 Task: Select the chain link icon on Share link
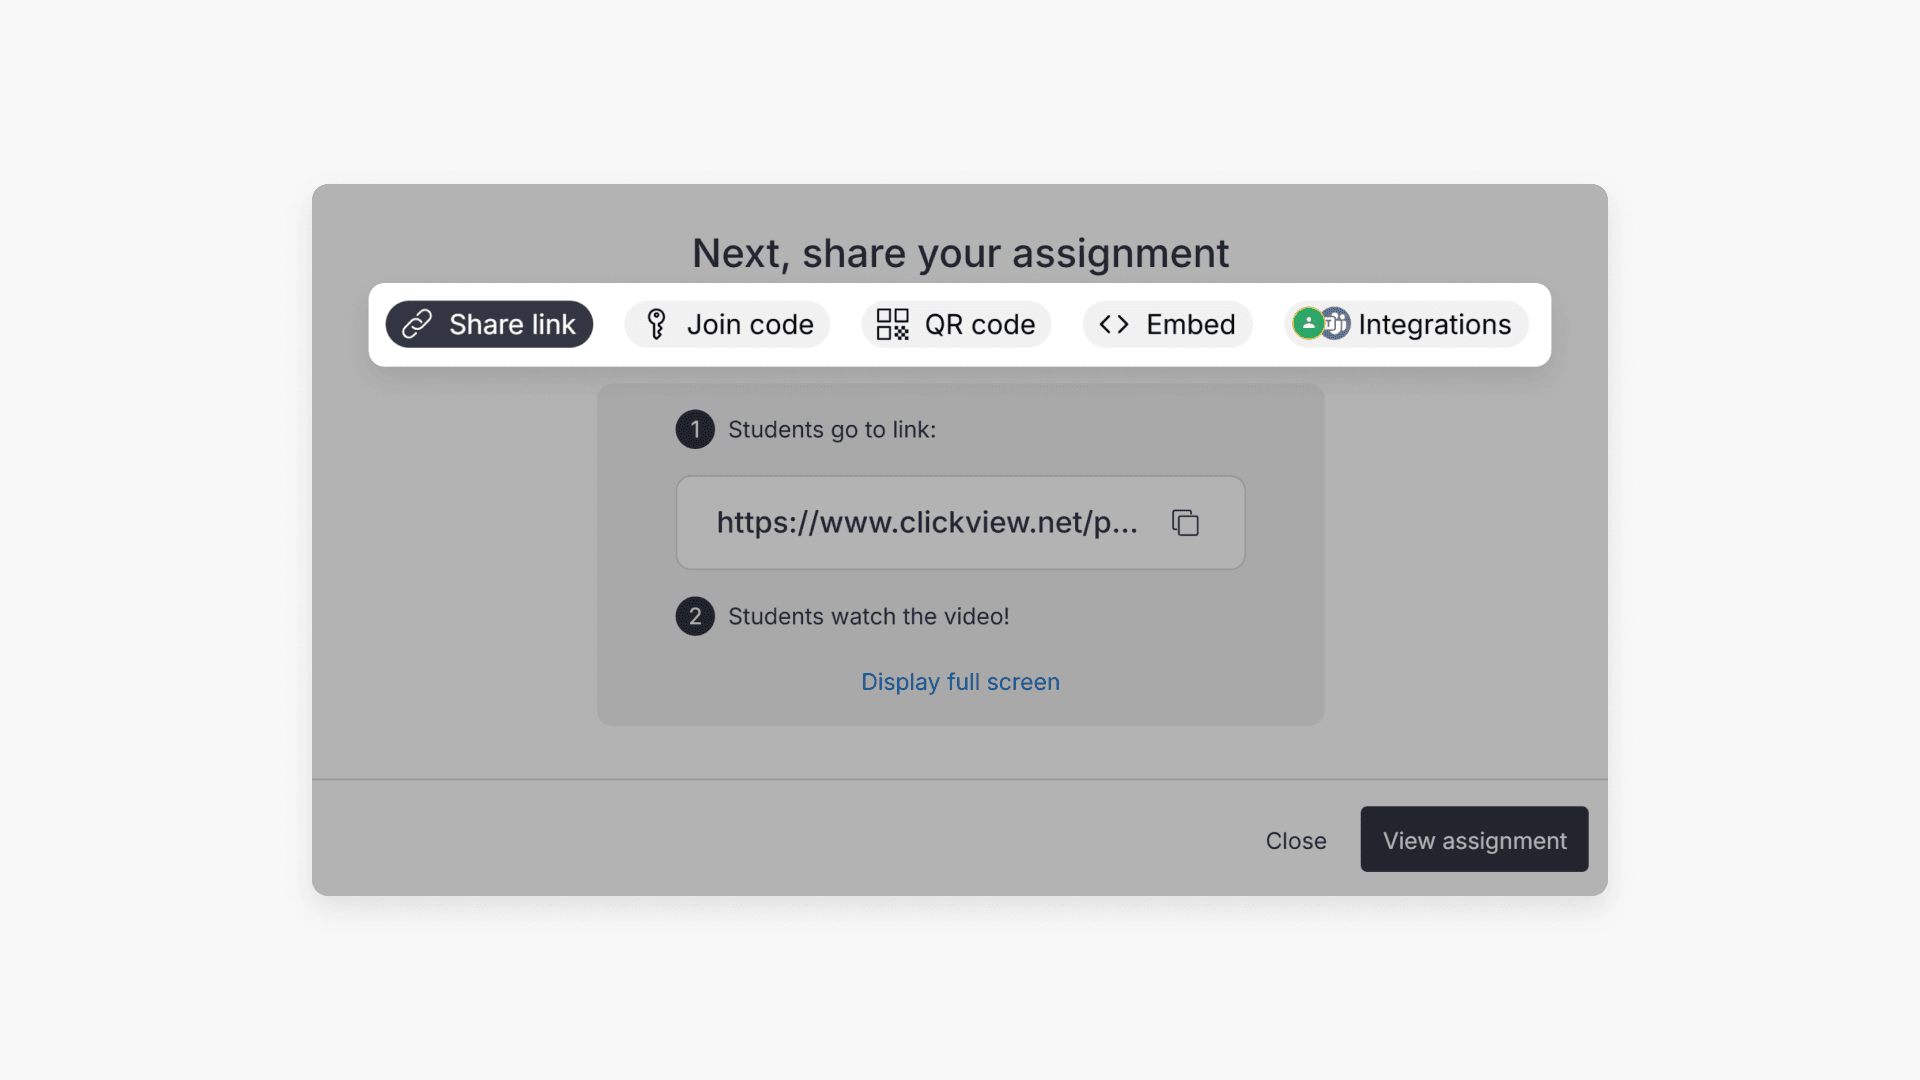click(419, 324)
